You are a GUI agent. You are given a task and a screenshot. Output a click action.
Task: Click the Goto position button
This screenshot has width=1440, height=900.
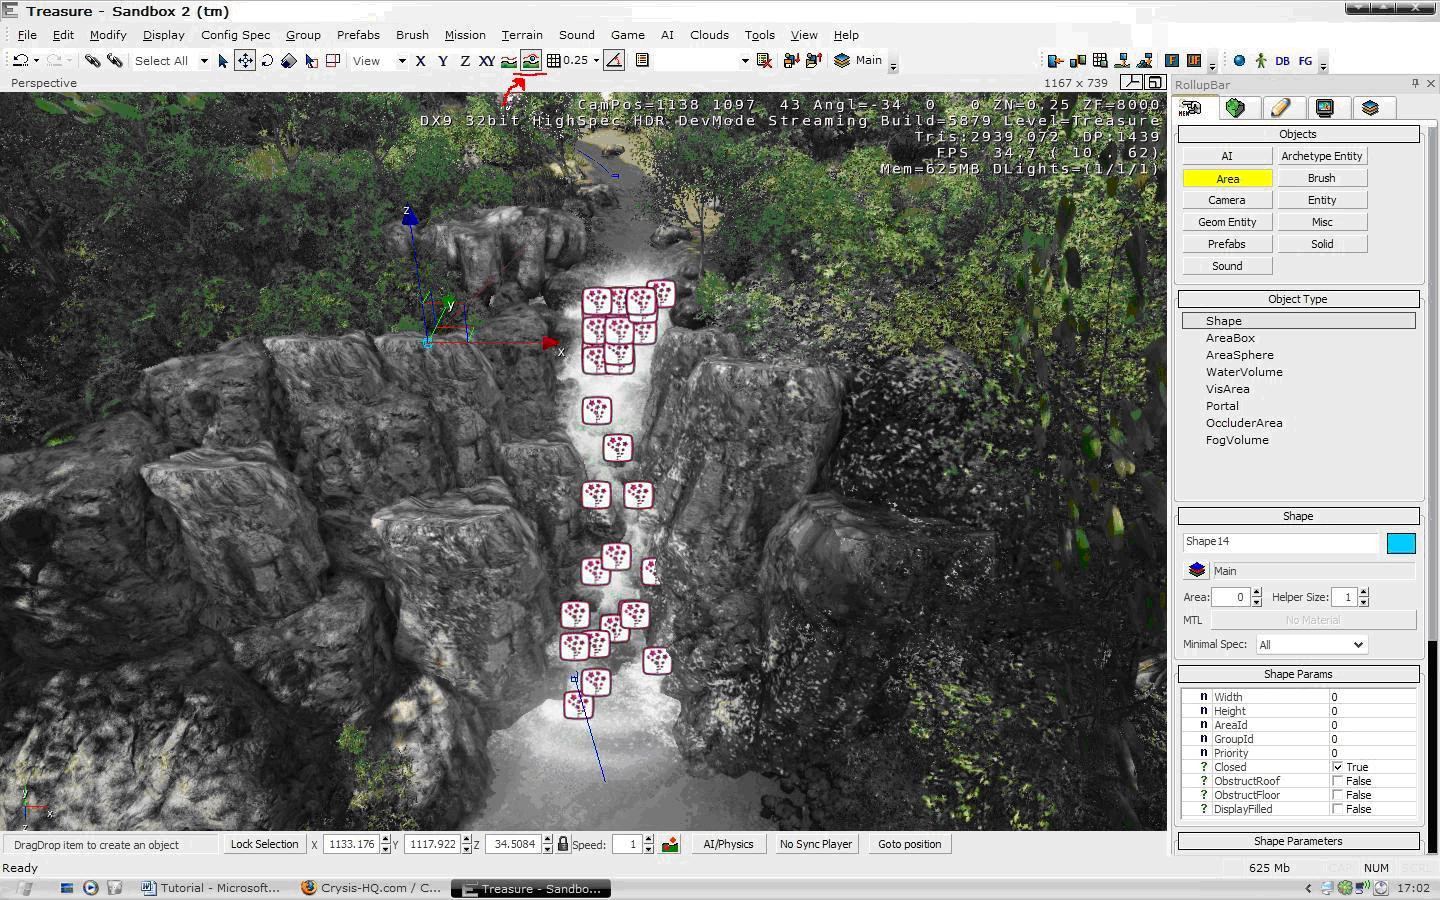[x=909, y=844]
